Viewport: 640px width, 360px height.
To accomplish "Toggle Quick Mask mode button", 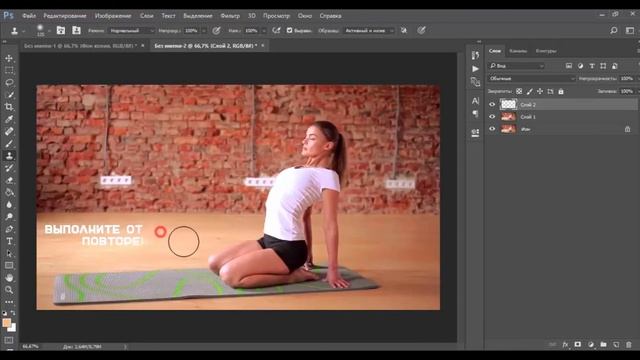I will coord(9,340).
